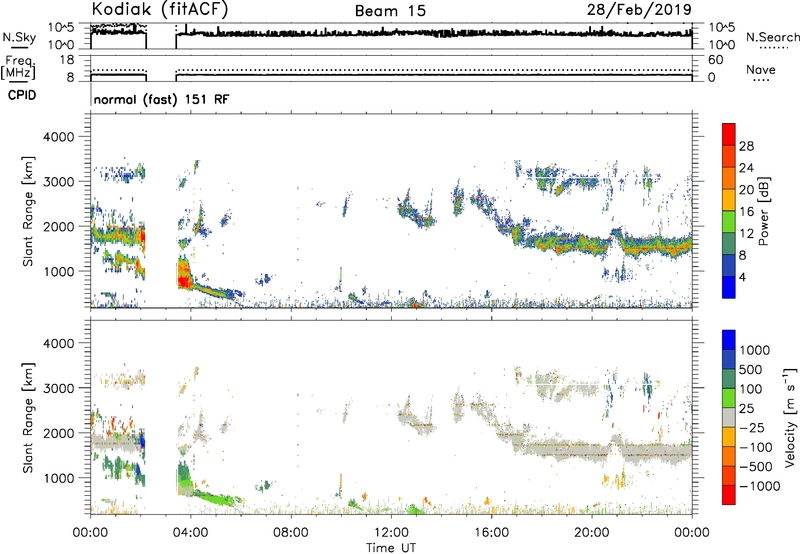The width and height of the screenshot is (800, 554).
Task: Click the 'Kodiak (fitACF)' title text
Action: tap(160, 9)
